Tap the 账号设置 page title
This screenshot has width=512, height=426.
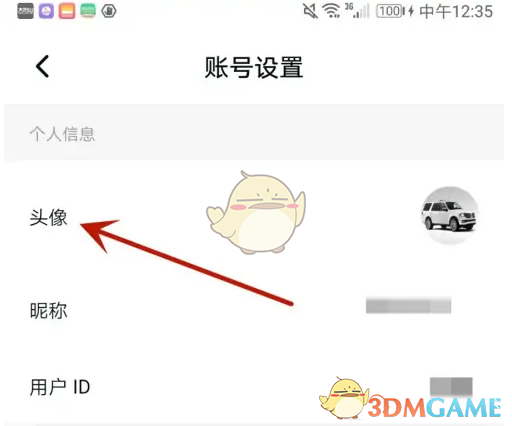point(254,67)
